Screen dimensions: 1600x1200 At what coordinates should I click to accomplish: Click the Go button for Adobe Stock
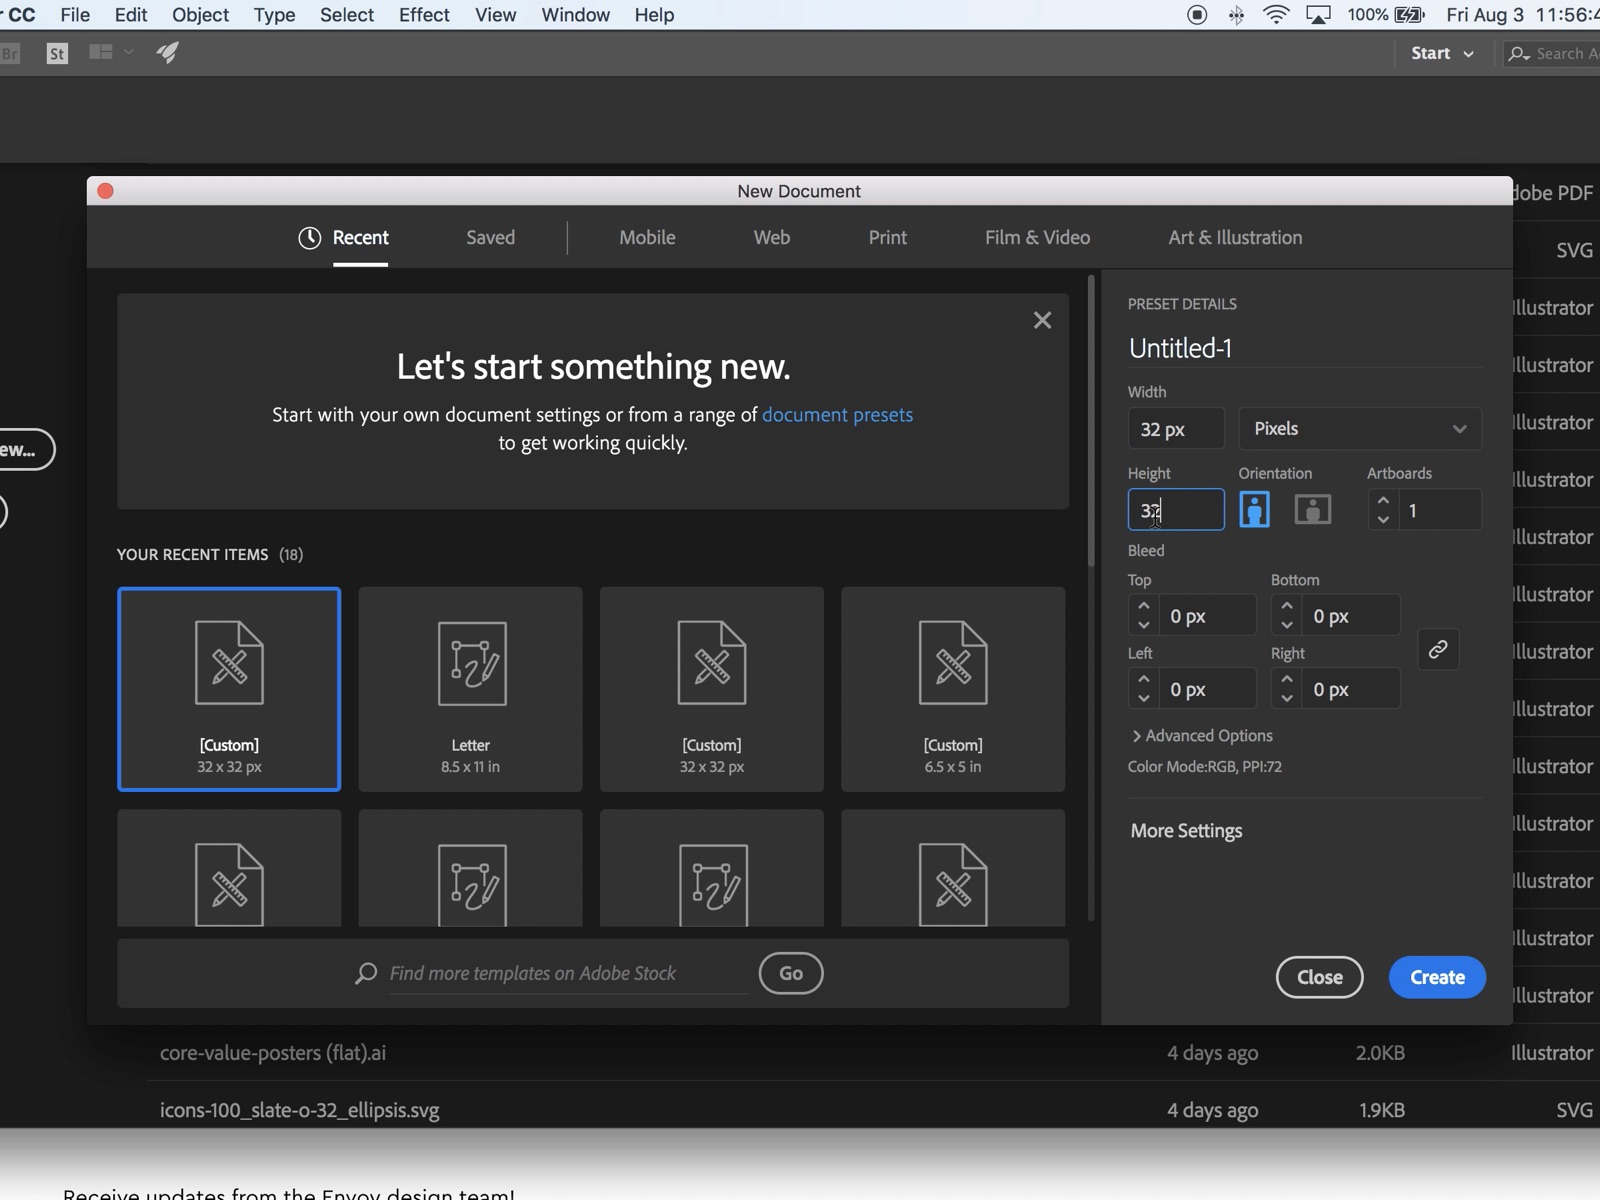(791, 973)
